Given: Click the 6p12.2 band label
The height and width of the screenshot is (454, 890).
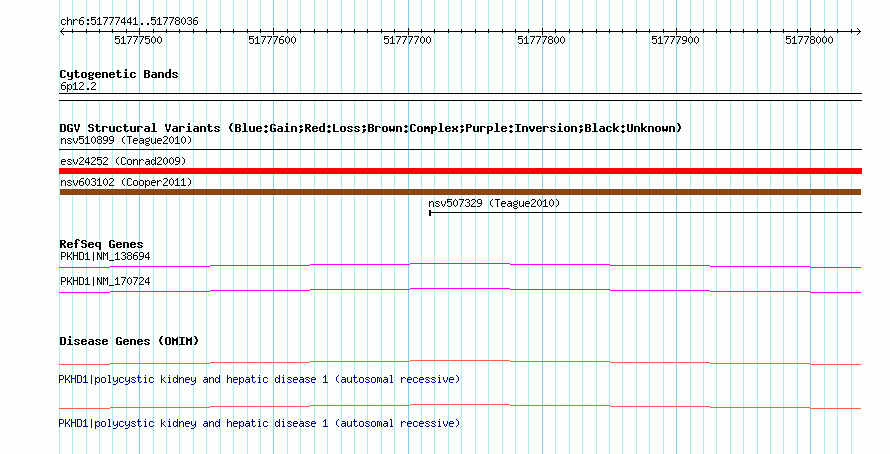Looking at the screenshot, I should tap(78, 87).
